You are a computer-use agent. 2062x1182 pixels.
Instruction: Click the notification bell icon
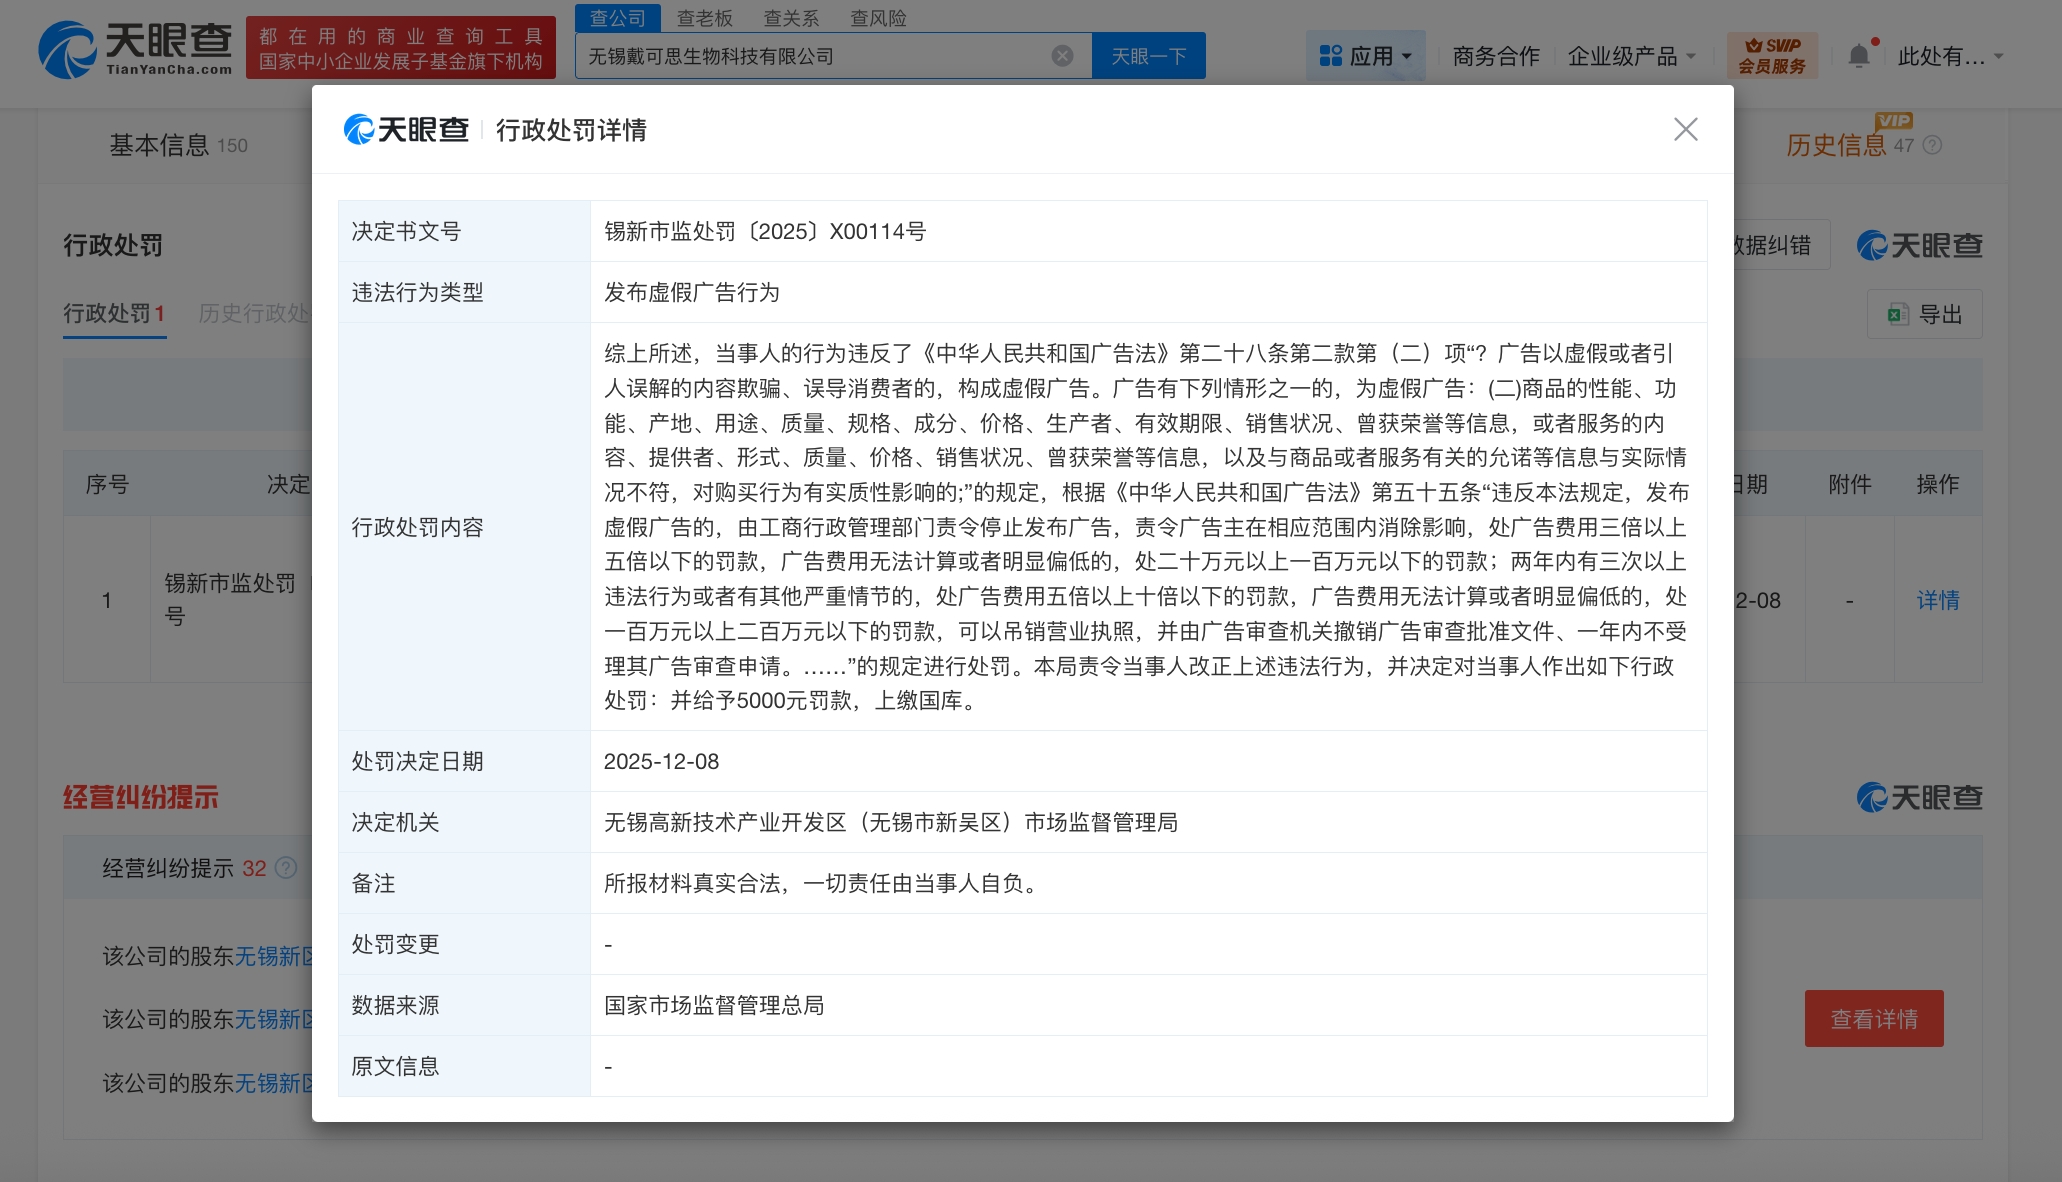1858,56
